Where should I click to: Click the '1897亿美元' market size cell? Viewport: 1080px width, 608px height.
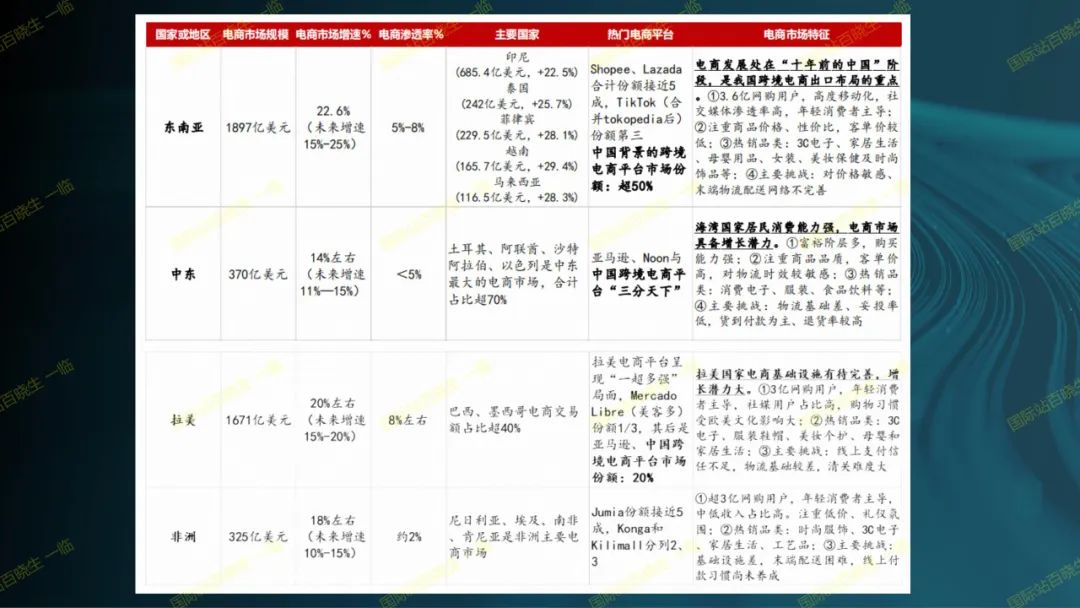258,127
